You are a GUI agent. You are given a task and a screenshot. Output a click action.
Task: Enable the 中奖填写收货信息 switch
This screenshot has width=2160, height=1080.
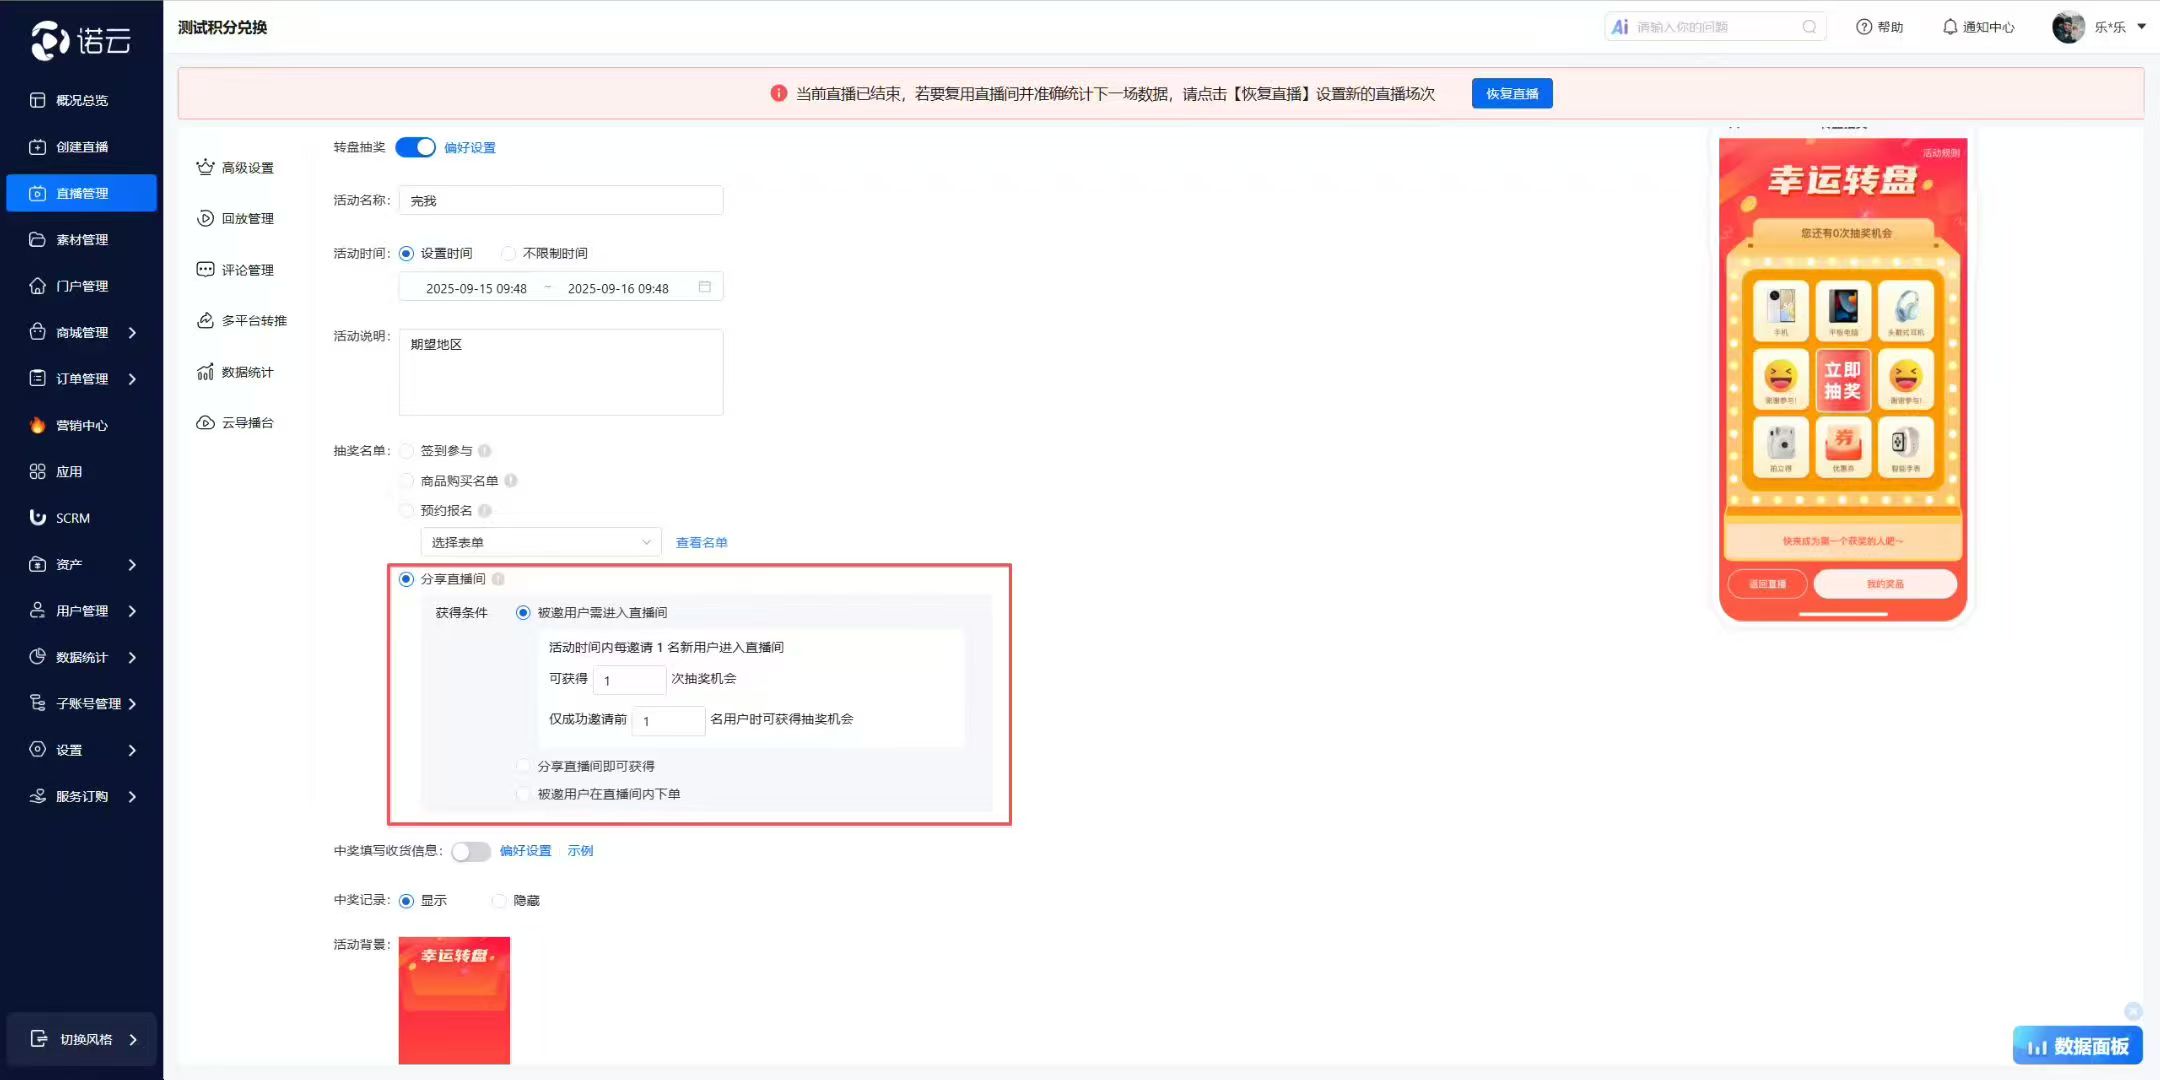pyautogui.click(x=470, y=851)
